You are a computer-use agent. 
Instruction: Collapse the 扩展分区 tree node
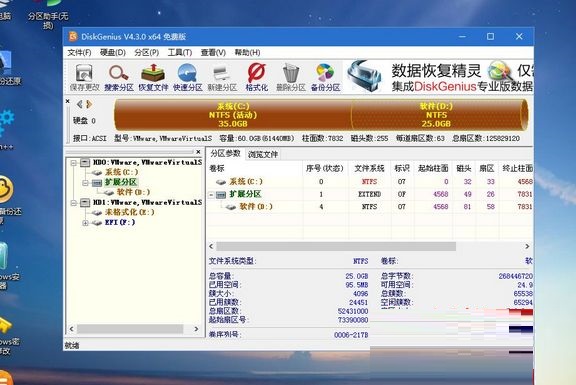[85, 183]
